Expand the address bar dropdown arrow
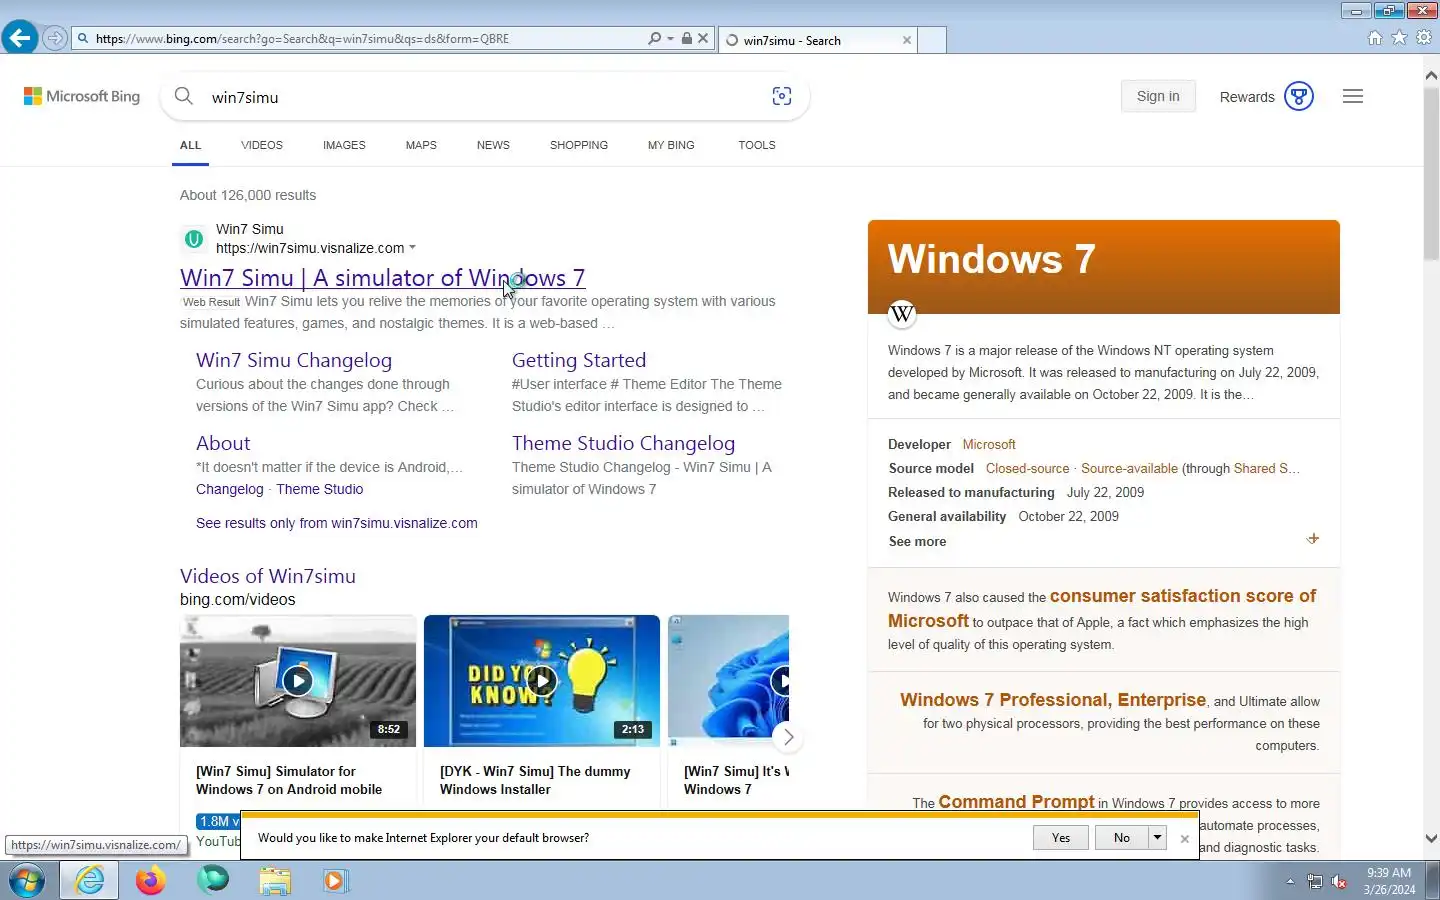This screenshot has width=1440, height=900. (x=670, y=38)
